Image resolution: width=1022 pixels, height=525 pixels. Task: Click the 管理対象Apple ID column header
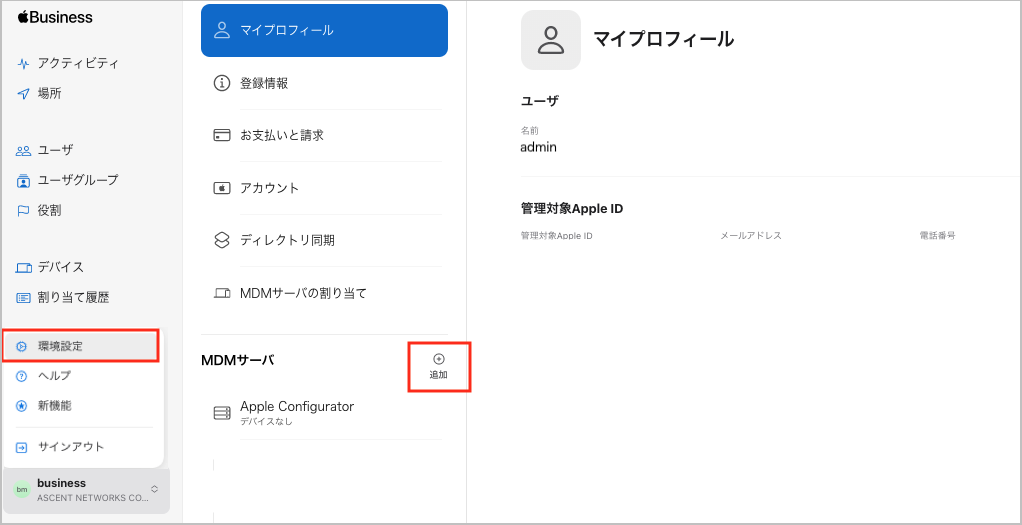557,235
